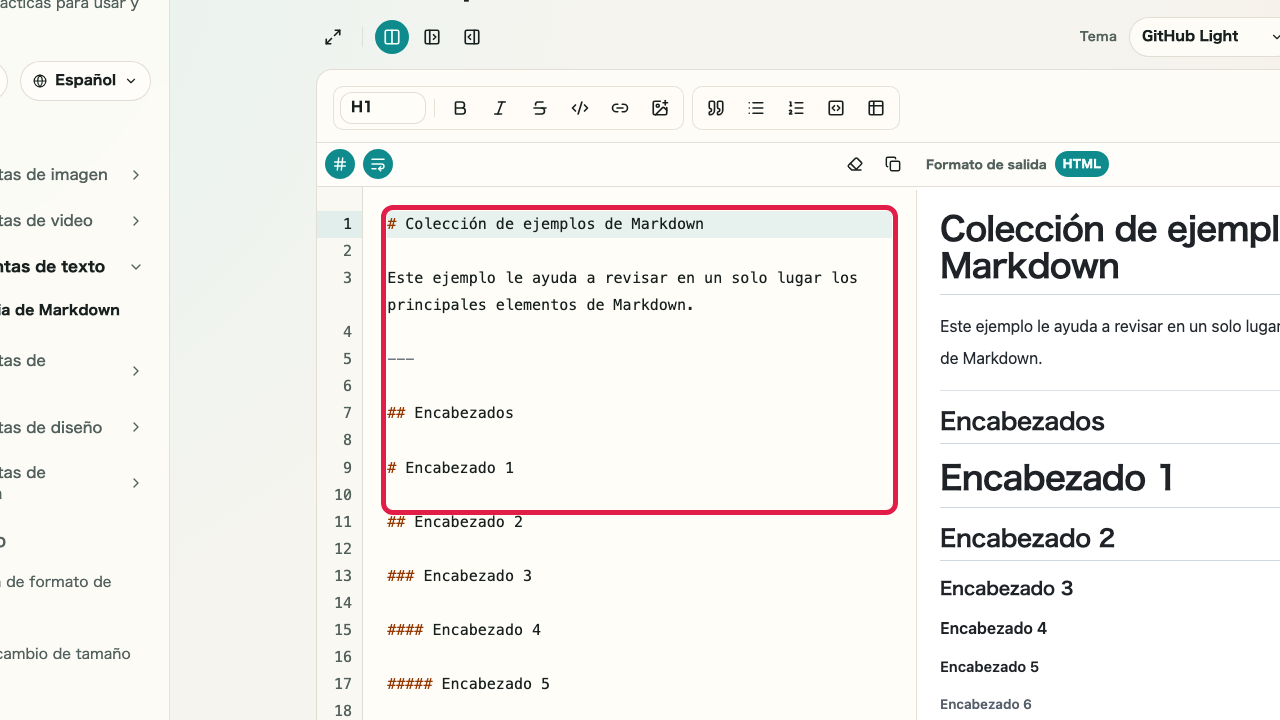The image size is (1280, 720).
Task: Click editor line '### Encabezado 3'
Action: point(459,576)
